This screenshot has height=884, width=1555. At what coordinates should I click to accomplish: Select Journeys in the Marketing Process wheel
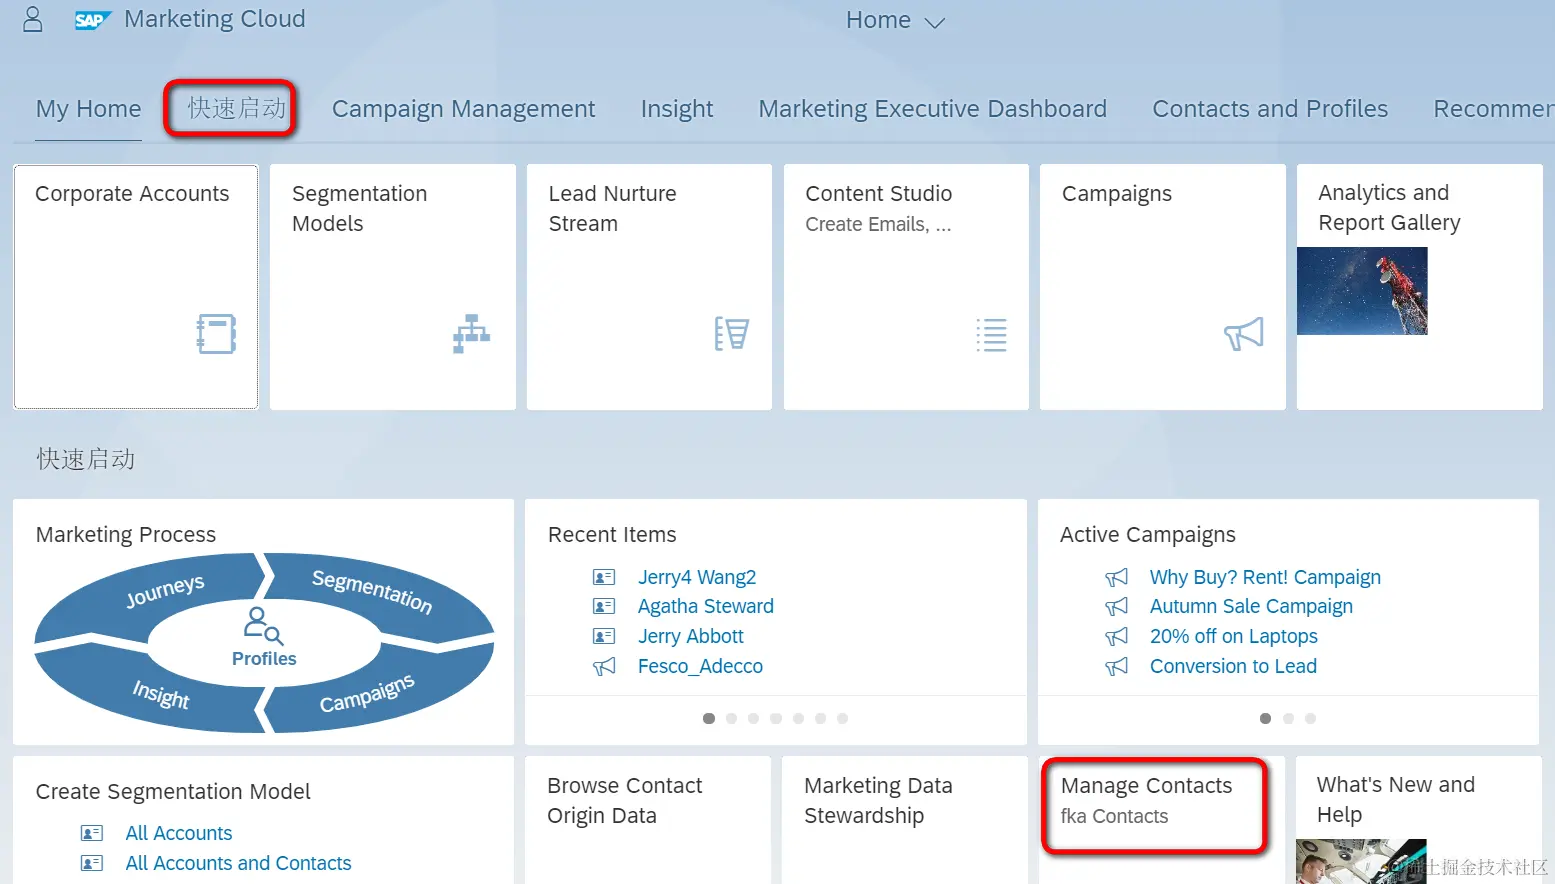(165, 590)
